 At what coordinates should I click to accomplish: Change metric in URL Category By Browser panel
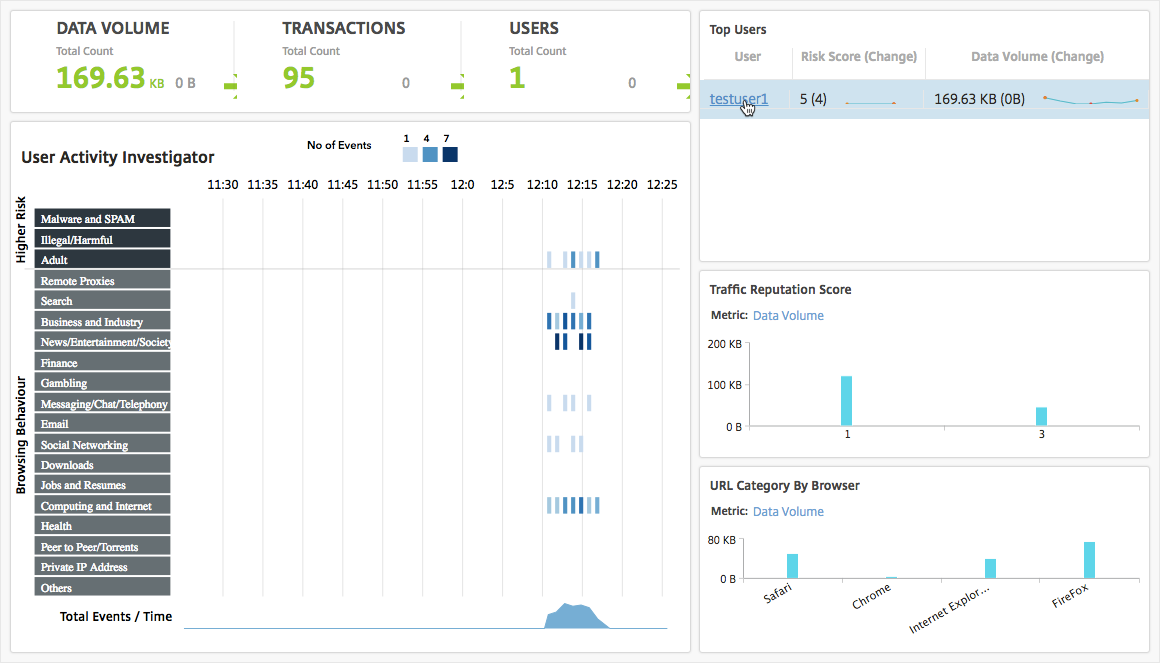[788, 512]
